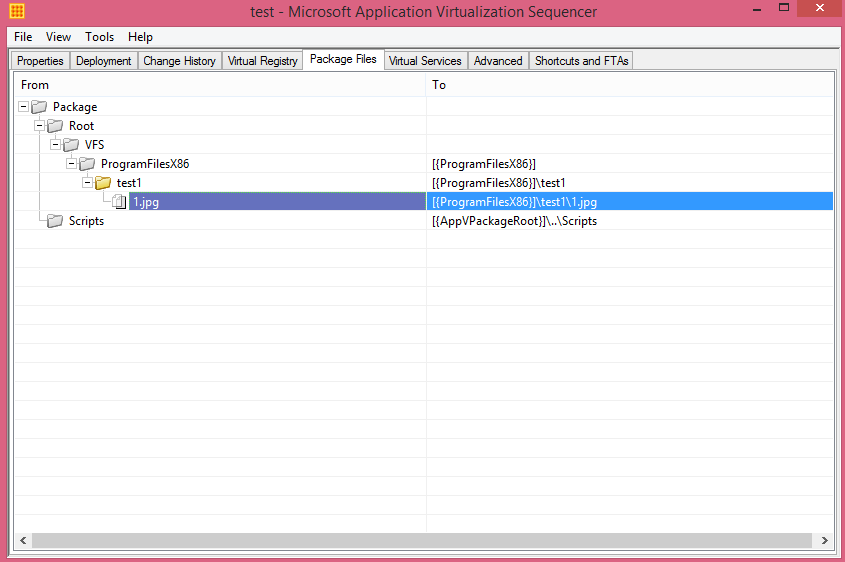Click the From column header

click(220, 85)
